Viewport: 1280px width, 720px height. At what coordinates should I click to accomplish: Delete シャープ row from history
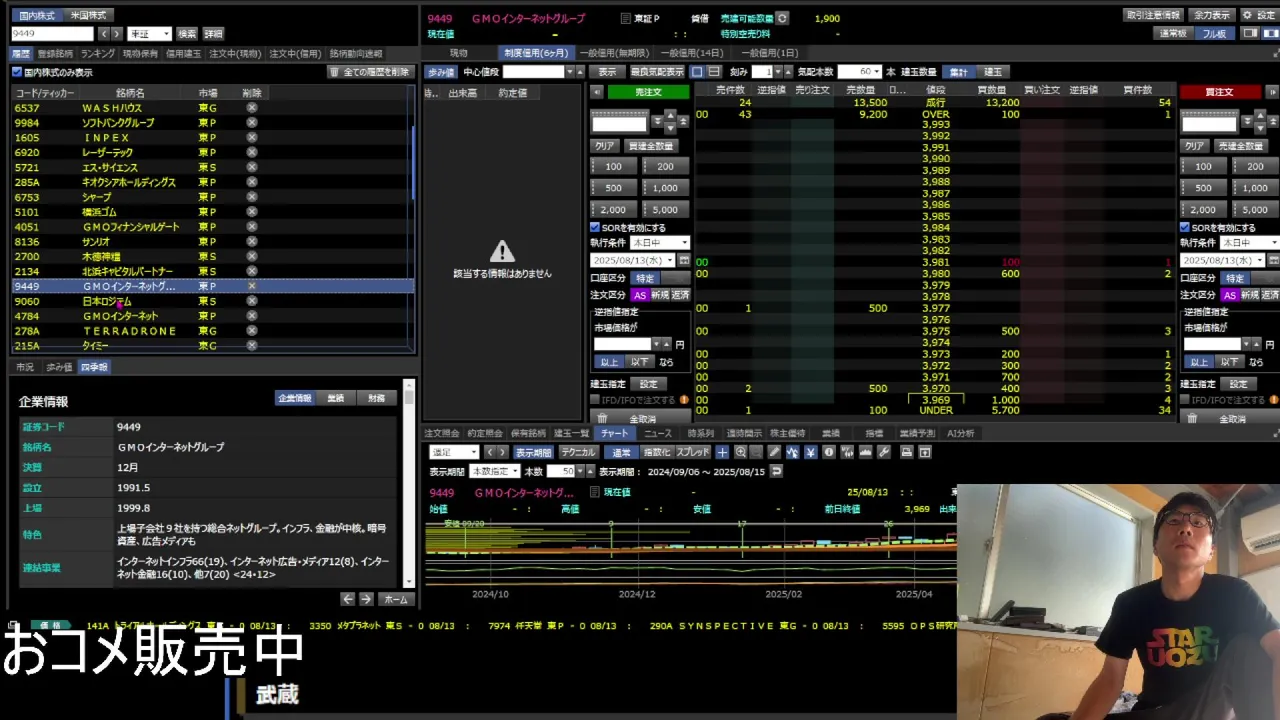(x=251, y=197)
